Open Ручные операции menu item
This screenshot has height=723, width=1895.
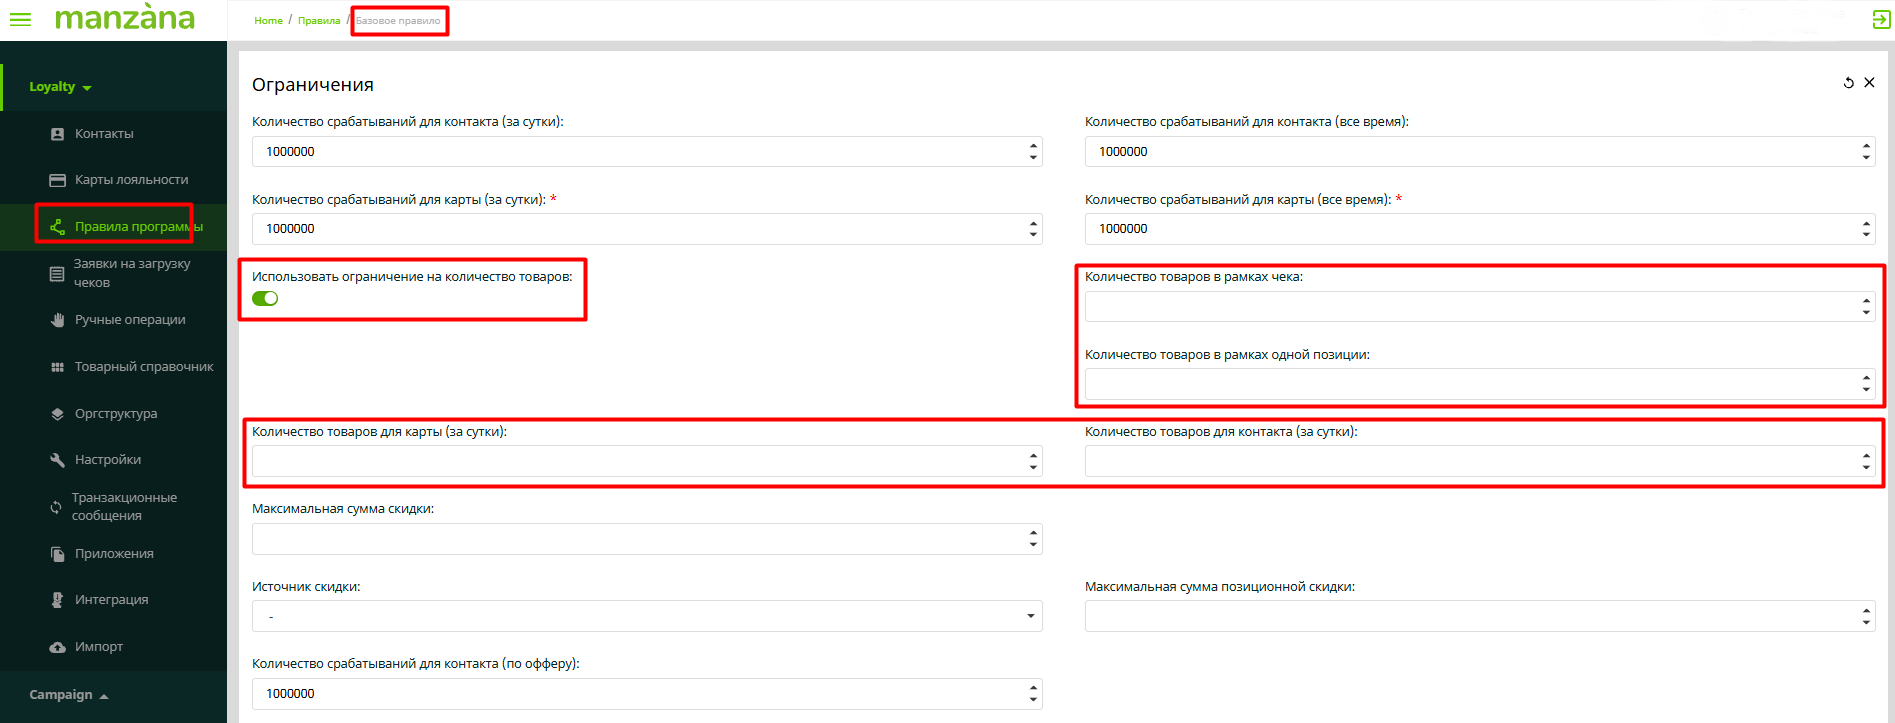coord(129,320)
